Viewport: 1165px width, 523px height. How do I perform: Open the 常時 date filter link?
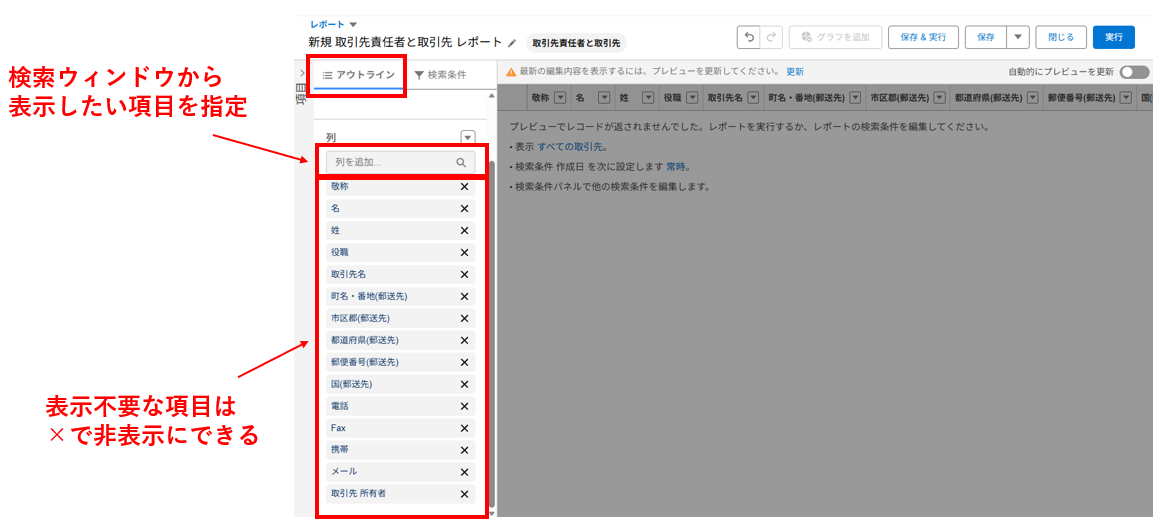(677, 166)
